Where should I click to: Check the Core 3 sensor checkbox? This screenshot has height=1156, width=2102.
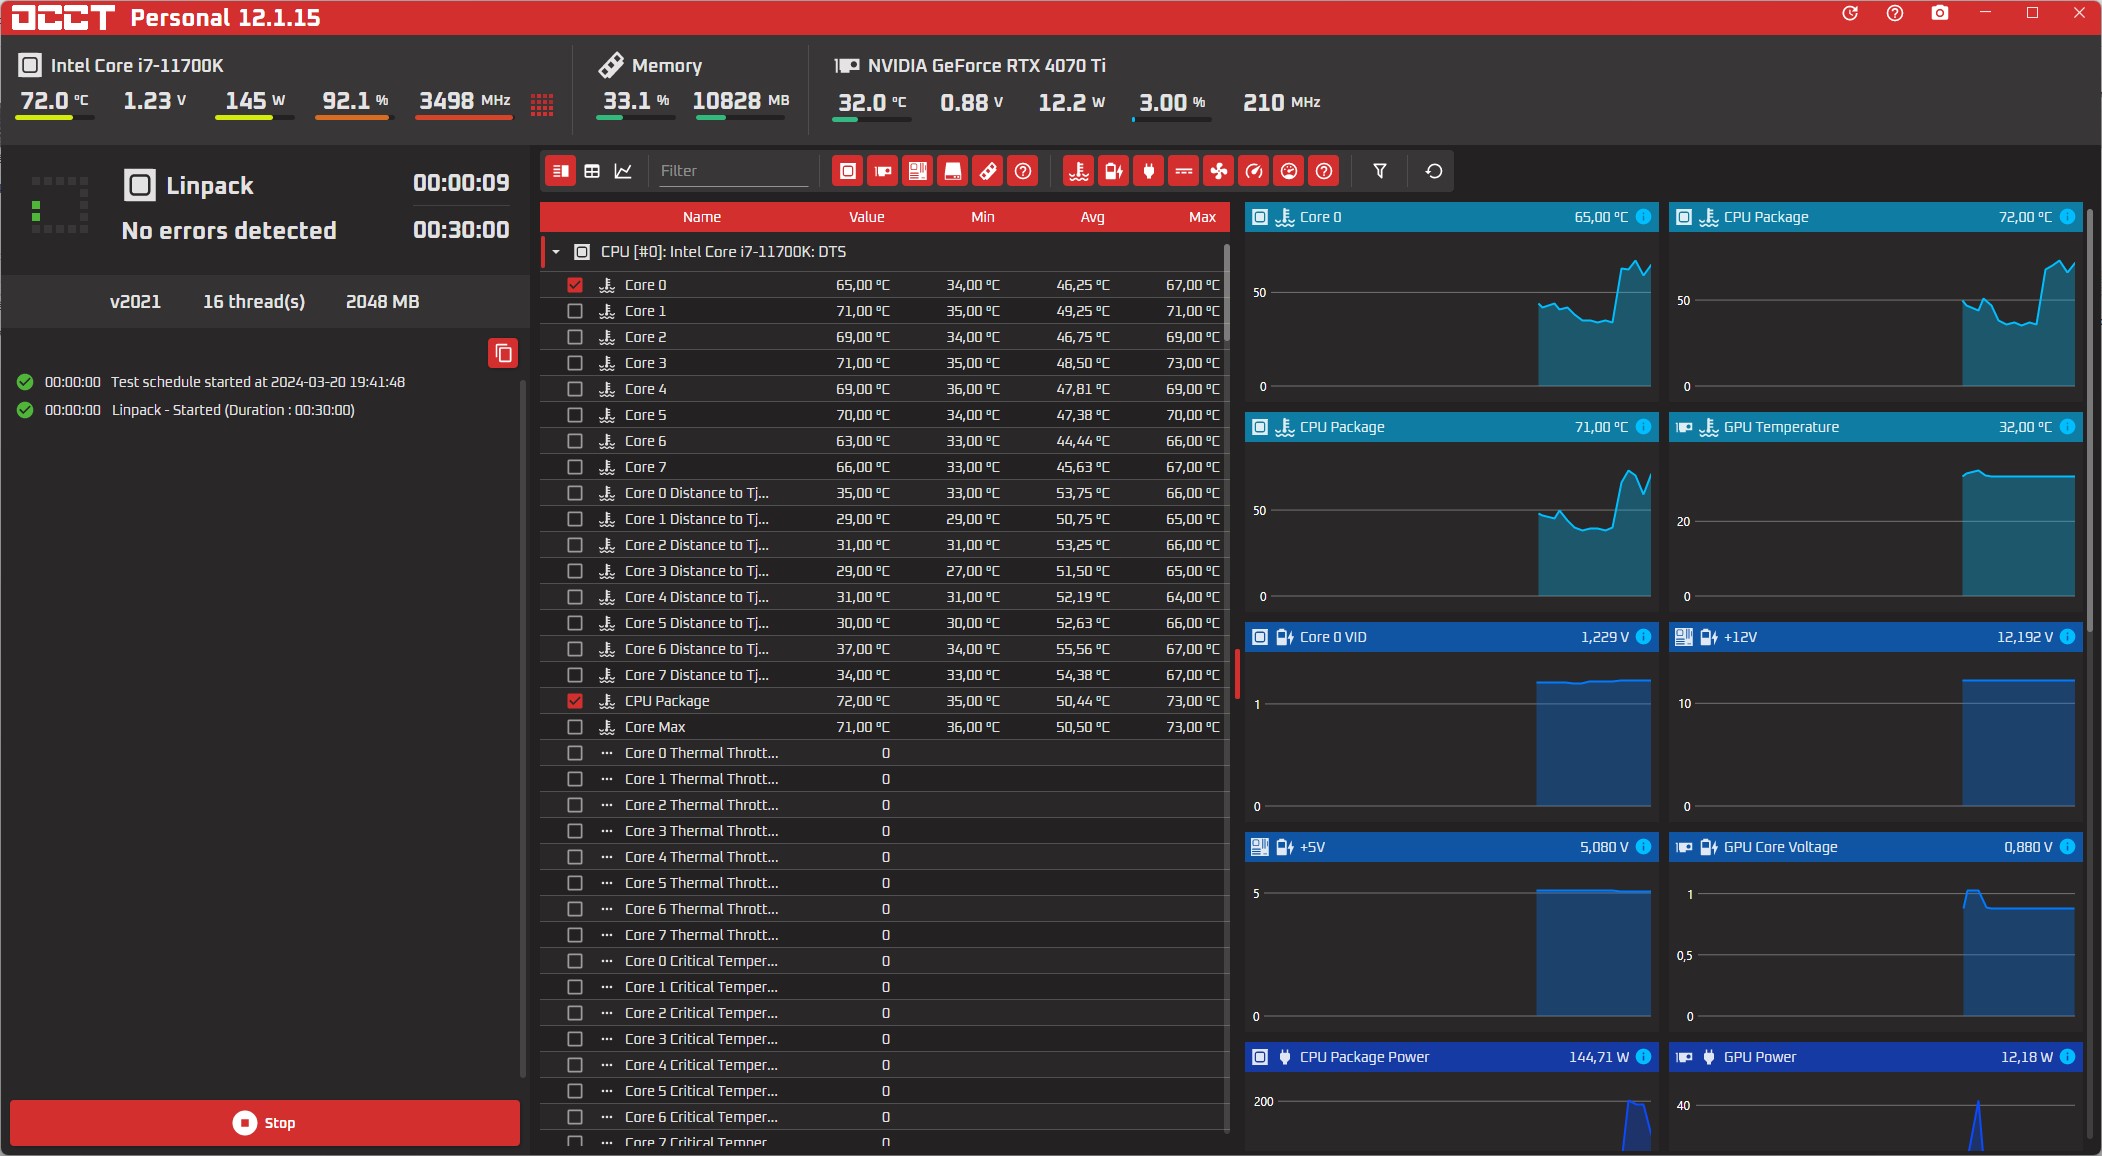(x=575, y=363)
